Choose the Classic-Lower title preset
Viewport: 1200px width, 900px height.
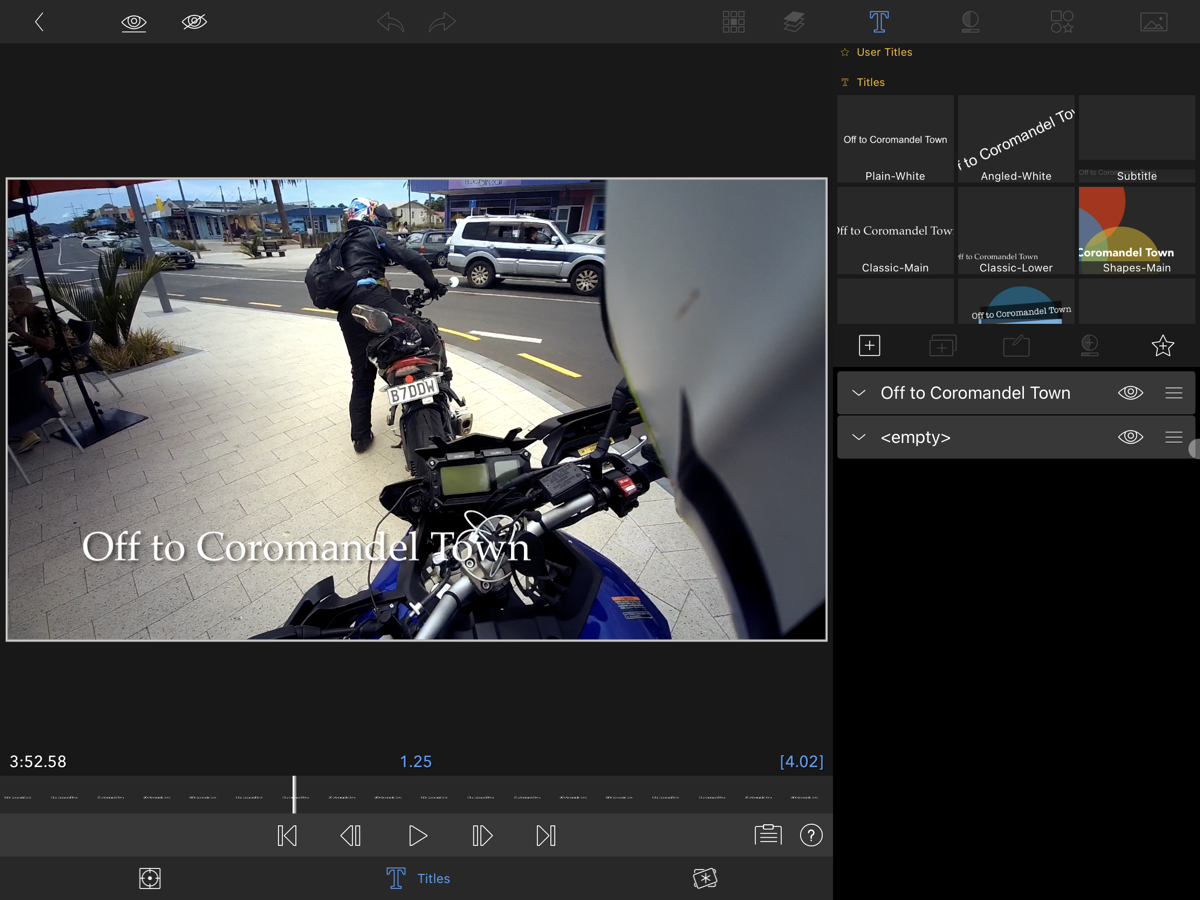(1016, 231)
